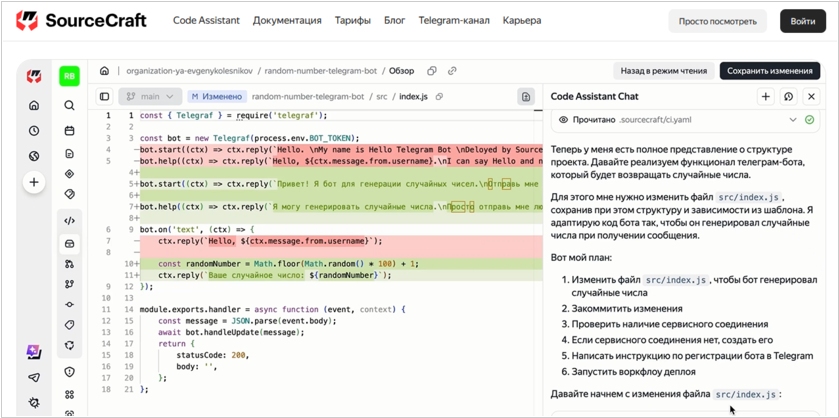The height and width of the screenshot is (418, 839).
Task: Start new chat with plus icon
Action: (766, 97)
